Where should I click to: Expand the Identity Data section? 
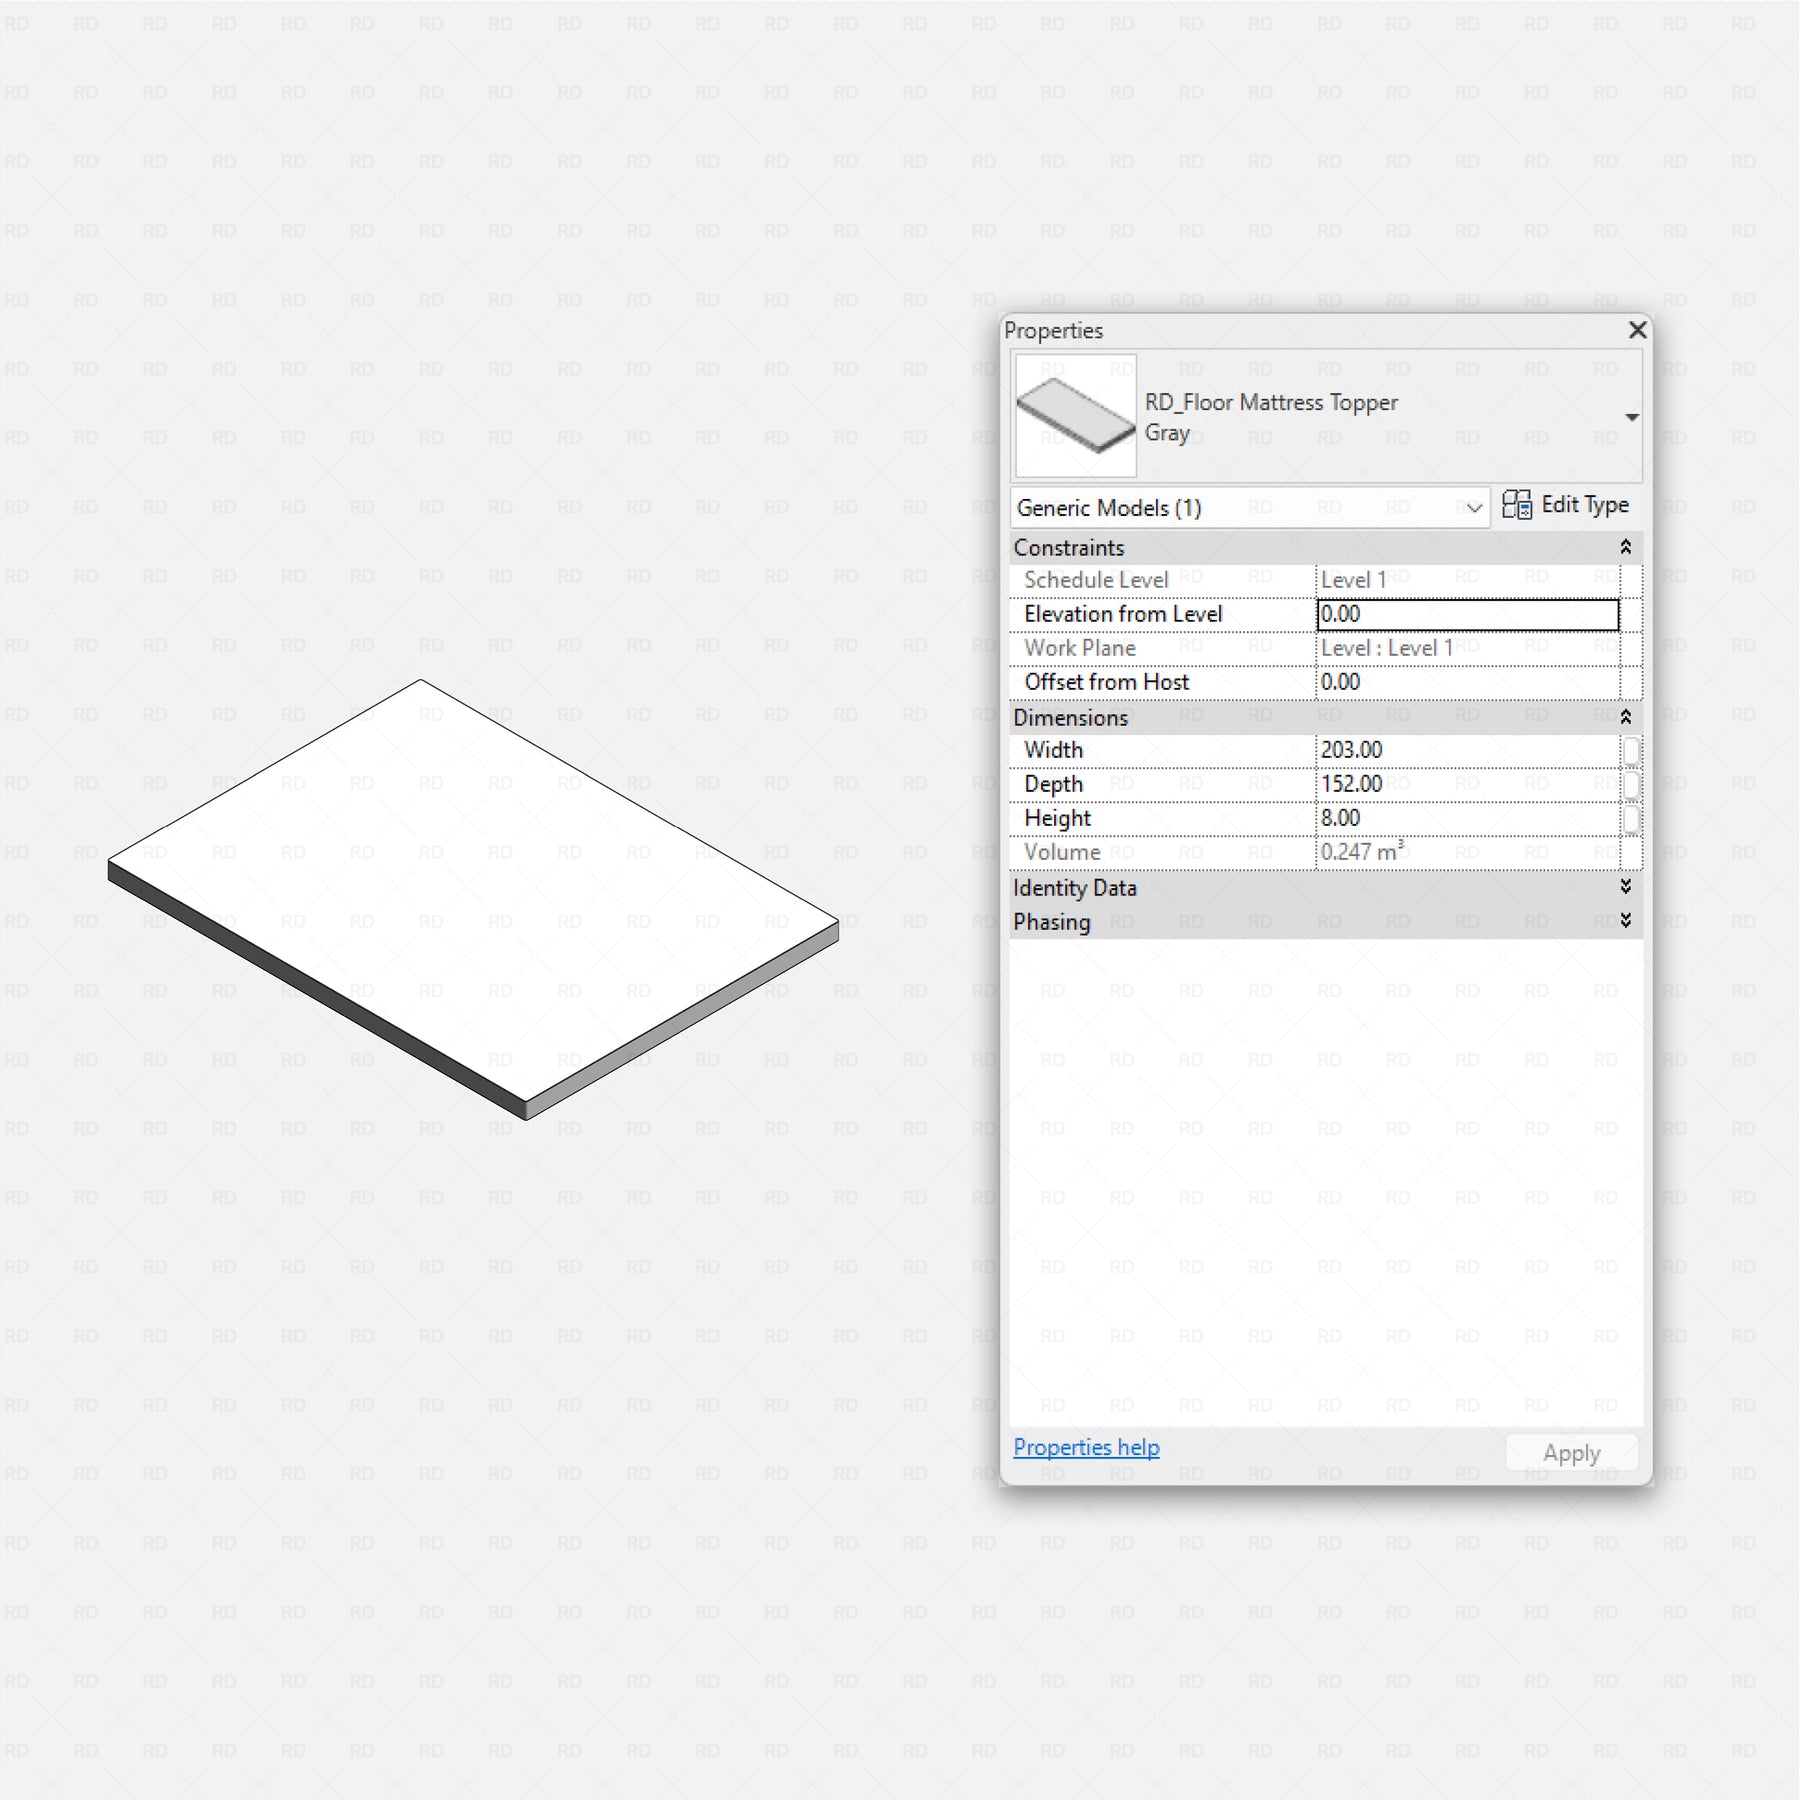(1625, 887)
